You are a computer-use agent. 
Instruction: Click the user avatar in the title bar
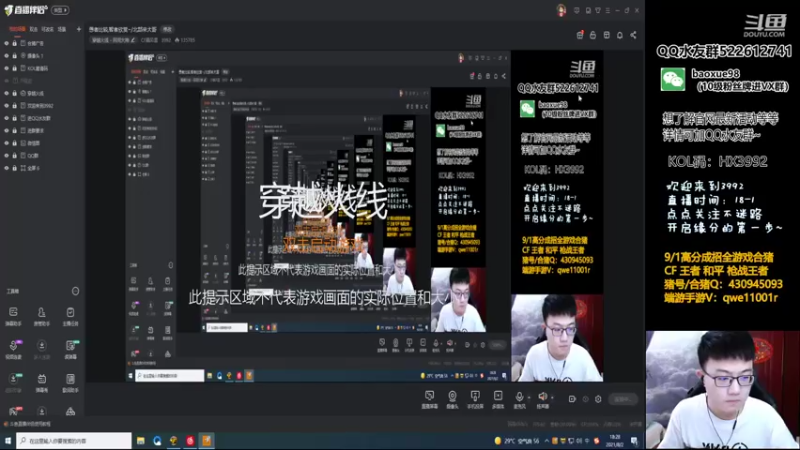click(561, 10)
